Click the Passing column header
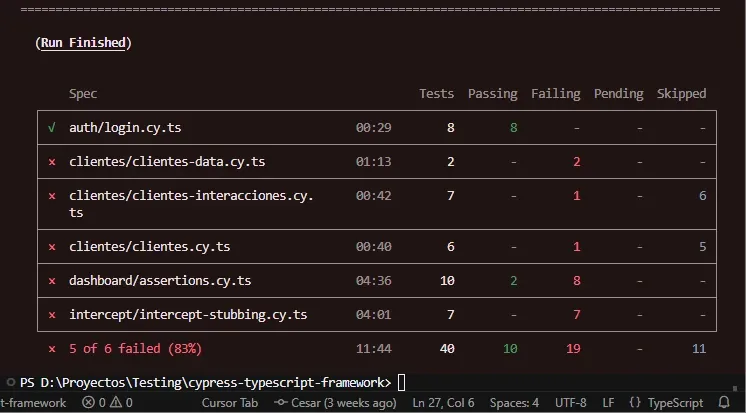Screen dimensions: 746x413 492,94
